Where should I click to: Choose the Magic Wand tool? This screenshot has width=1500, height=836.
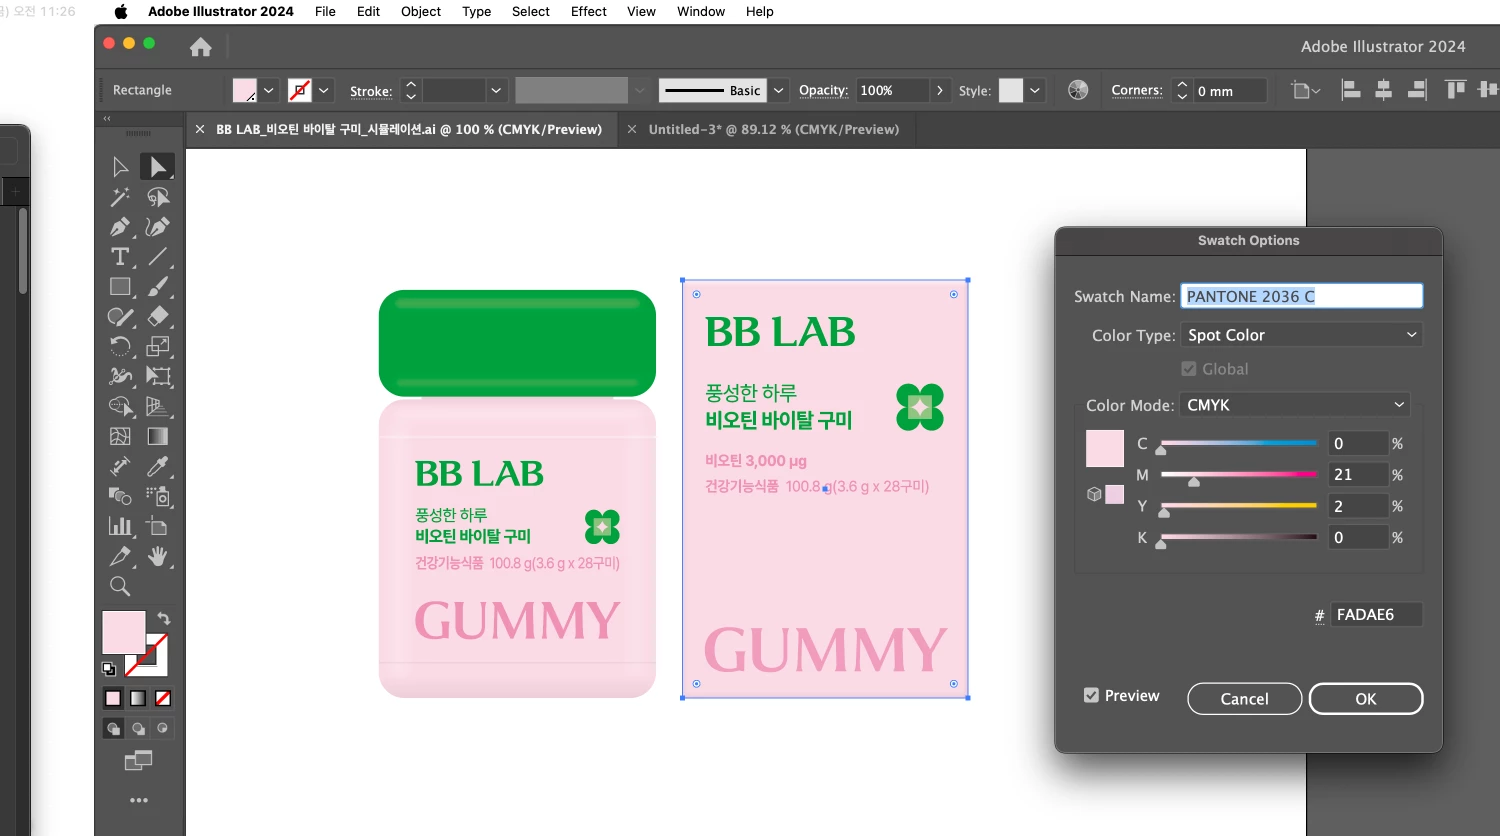coord(120,197)
